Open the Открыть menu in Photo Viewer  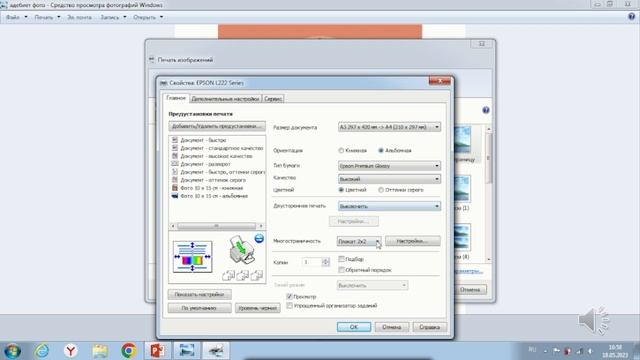[x=148, y=17]
